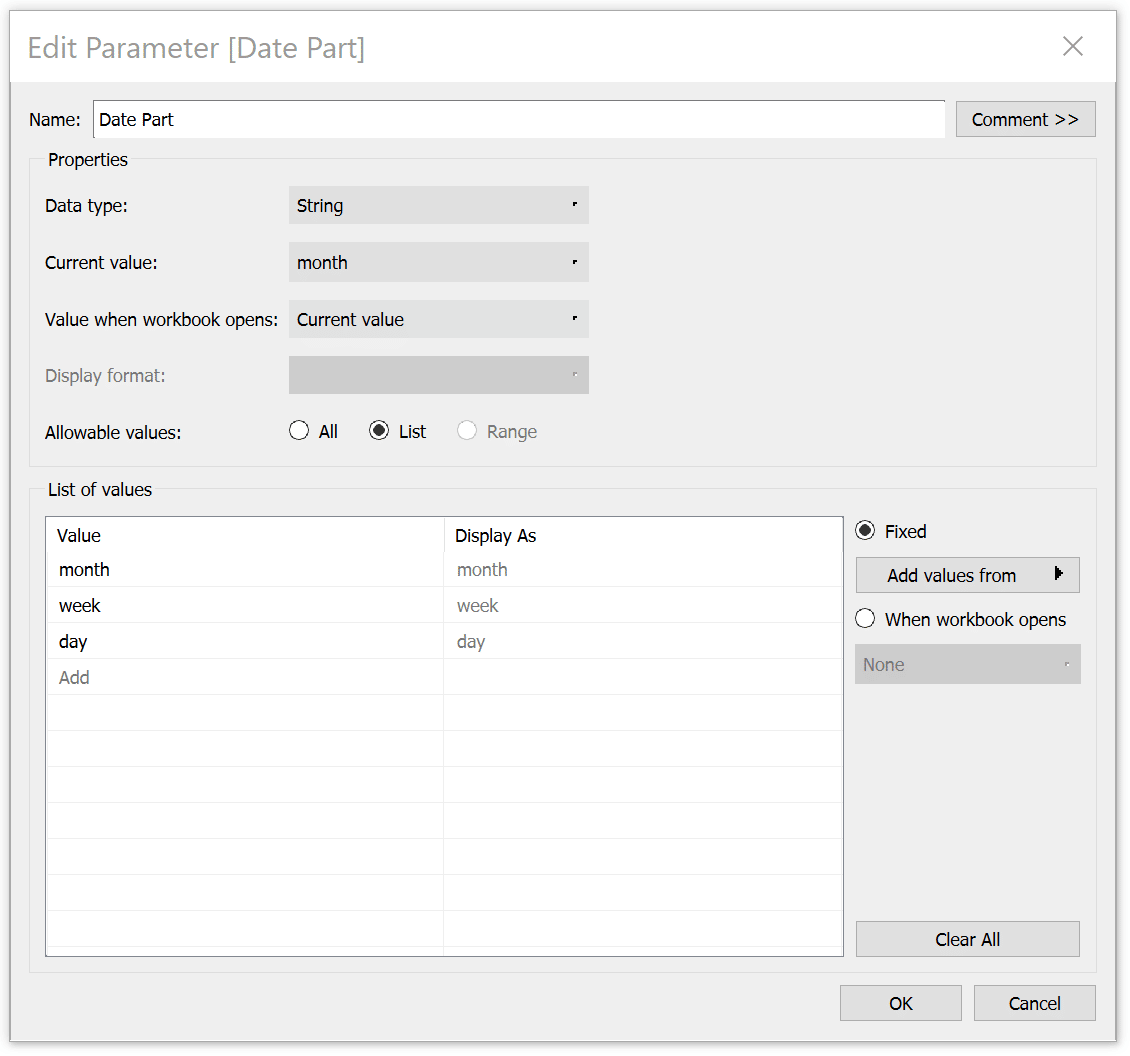
Task: Click 'month' in Display As column
Action: (643, 569)
